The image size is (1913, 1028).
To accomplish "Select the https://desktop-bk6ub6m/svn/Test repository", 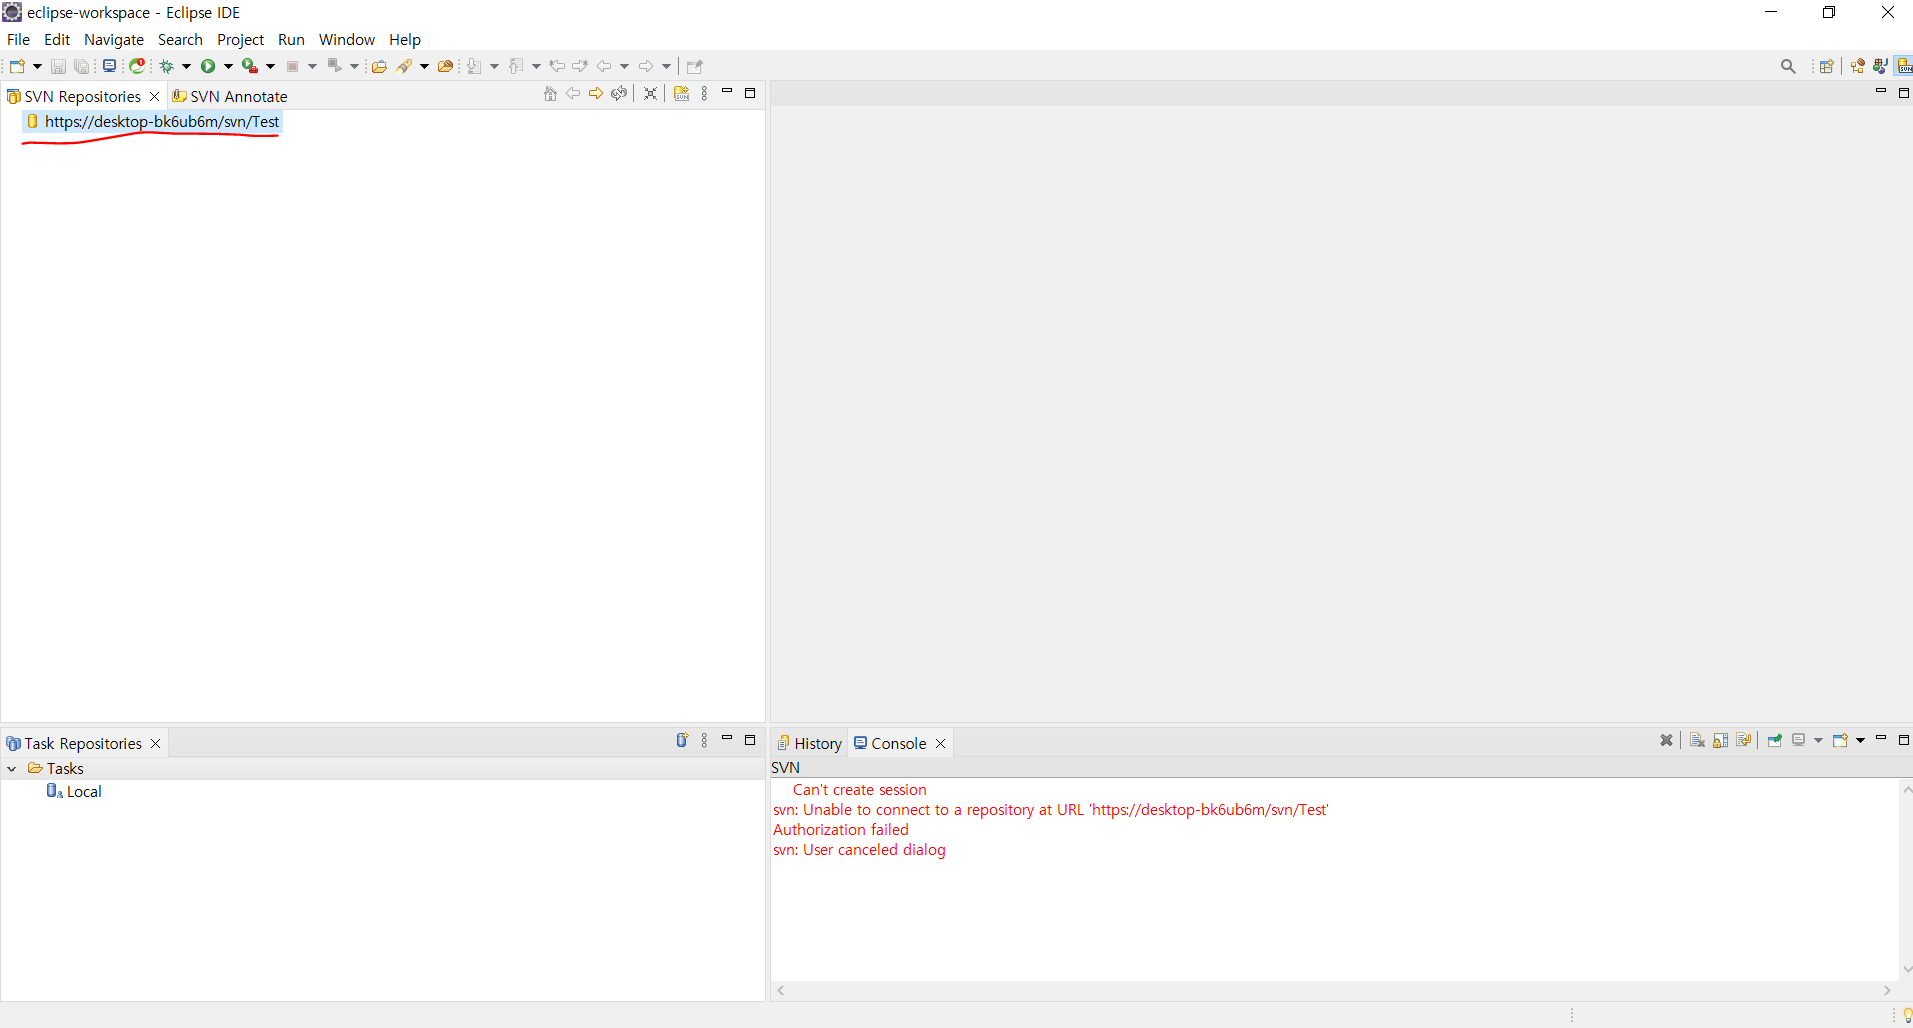I will 152,122.
